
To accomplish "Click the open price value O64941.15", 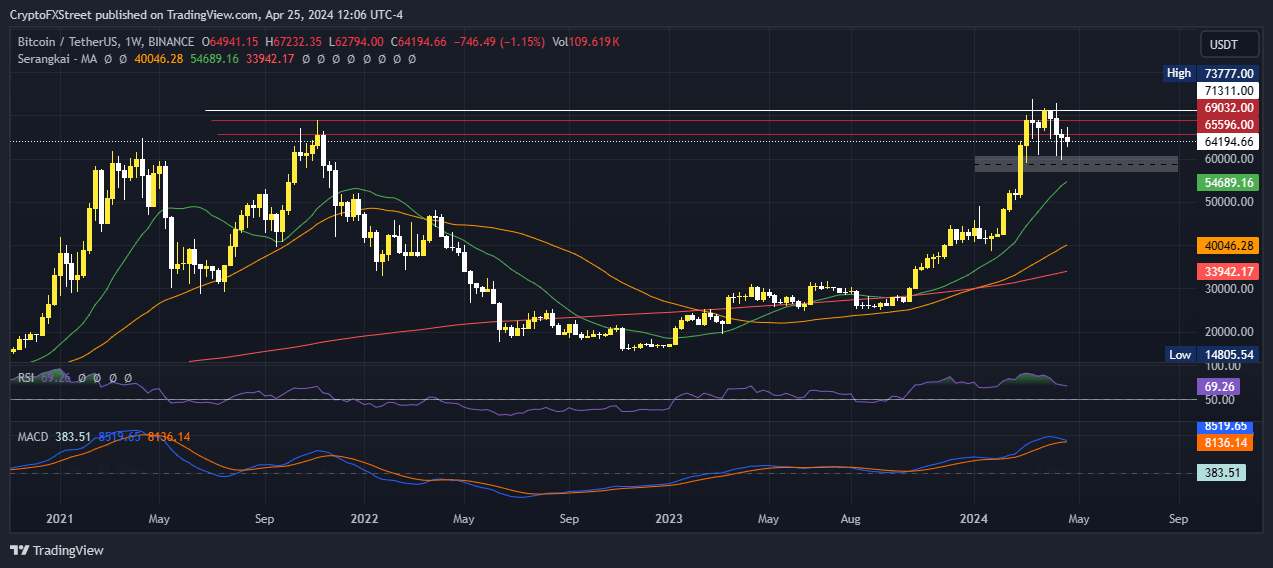I will (x=230, y=42).
